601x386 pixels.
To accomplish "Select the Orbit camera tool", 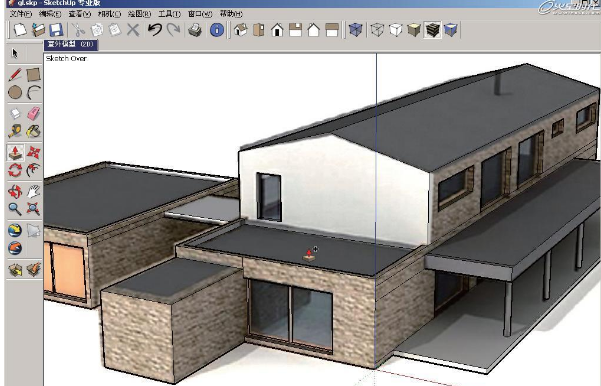I will [x=15, y=191].
